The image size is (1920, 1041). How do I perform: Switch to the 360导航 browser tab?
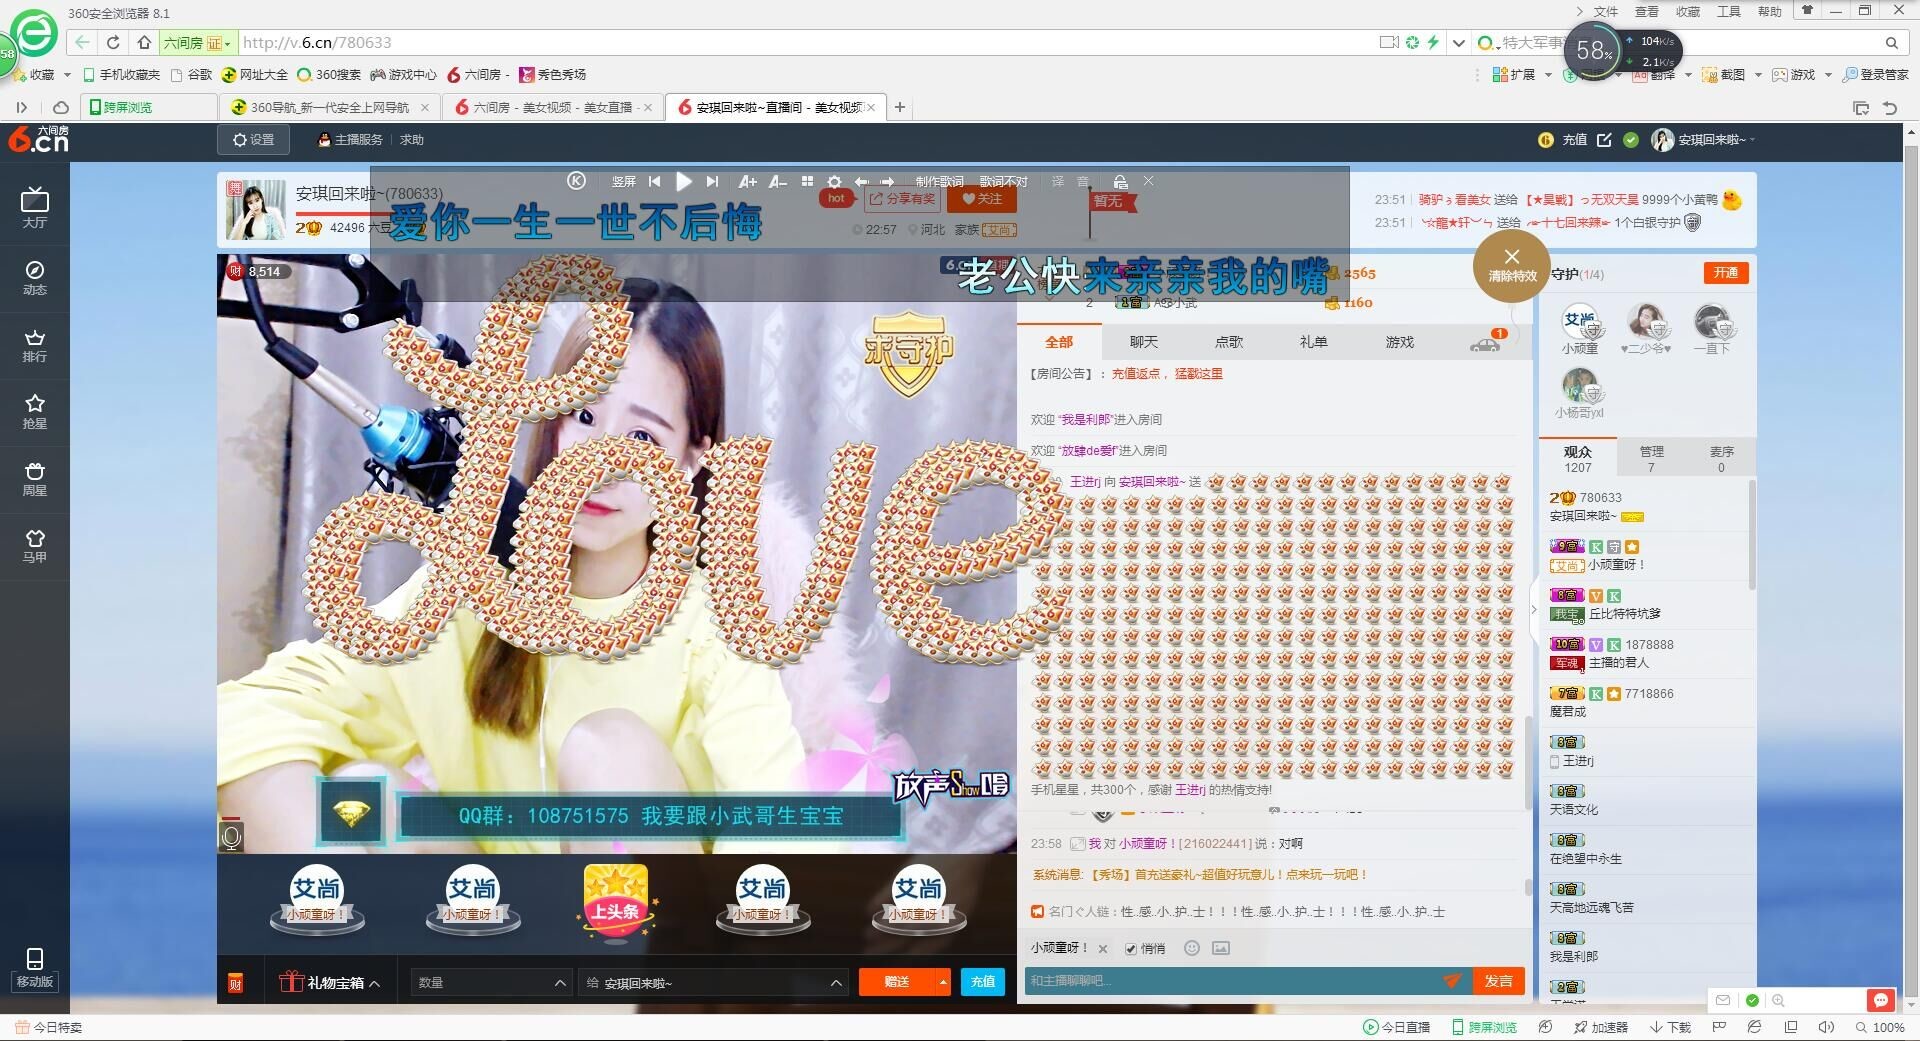tap(330, 107)
